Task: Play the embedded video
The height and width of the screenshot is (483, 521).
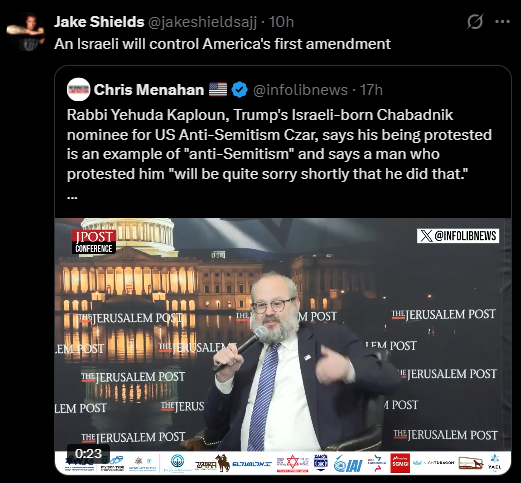Action: [283, 346]
